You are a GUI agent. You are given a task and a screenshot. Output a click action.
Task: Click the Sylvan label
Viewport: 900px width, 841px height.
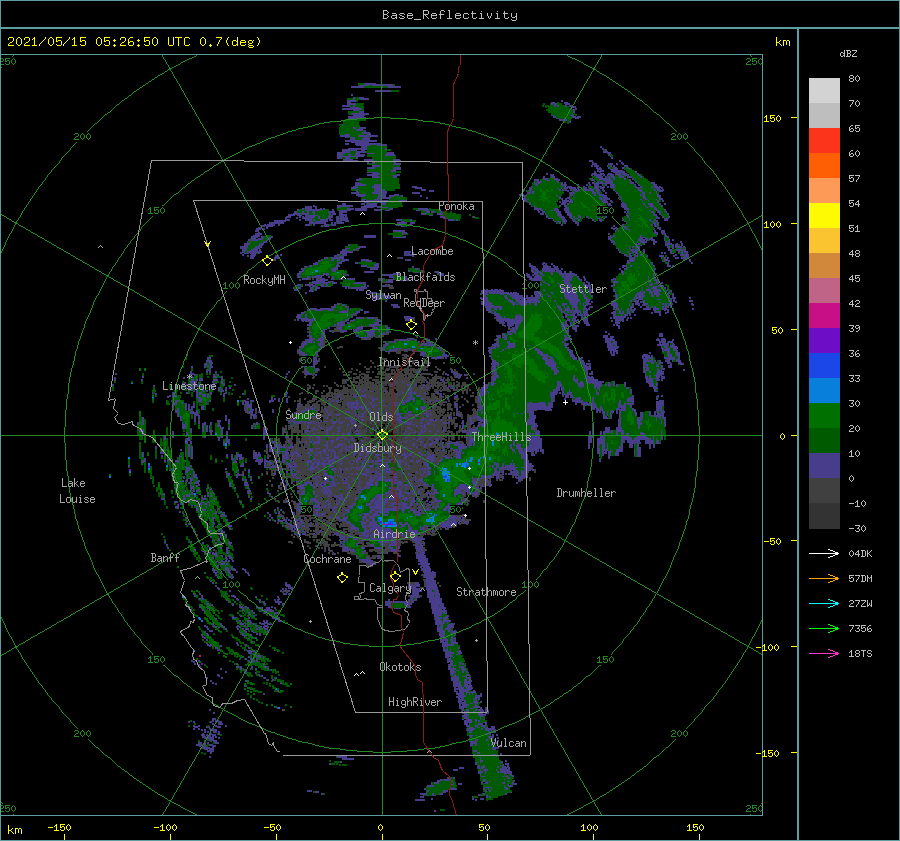383,295
